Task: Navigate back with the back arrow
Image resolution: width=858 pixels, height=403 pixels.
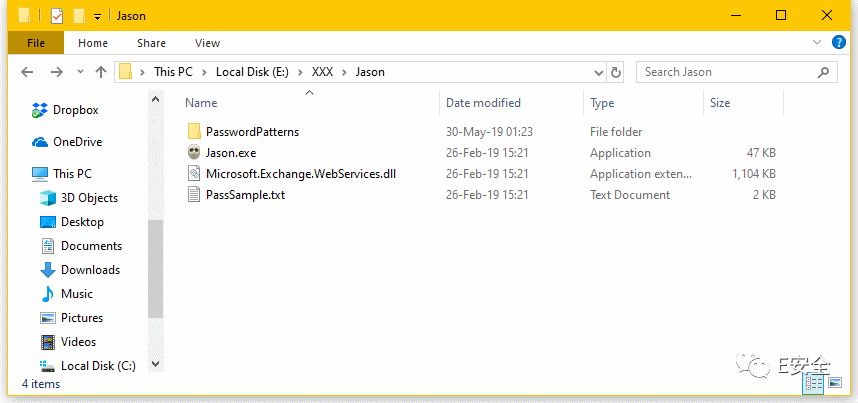Action: tap(28, 72)
